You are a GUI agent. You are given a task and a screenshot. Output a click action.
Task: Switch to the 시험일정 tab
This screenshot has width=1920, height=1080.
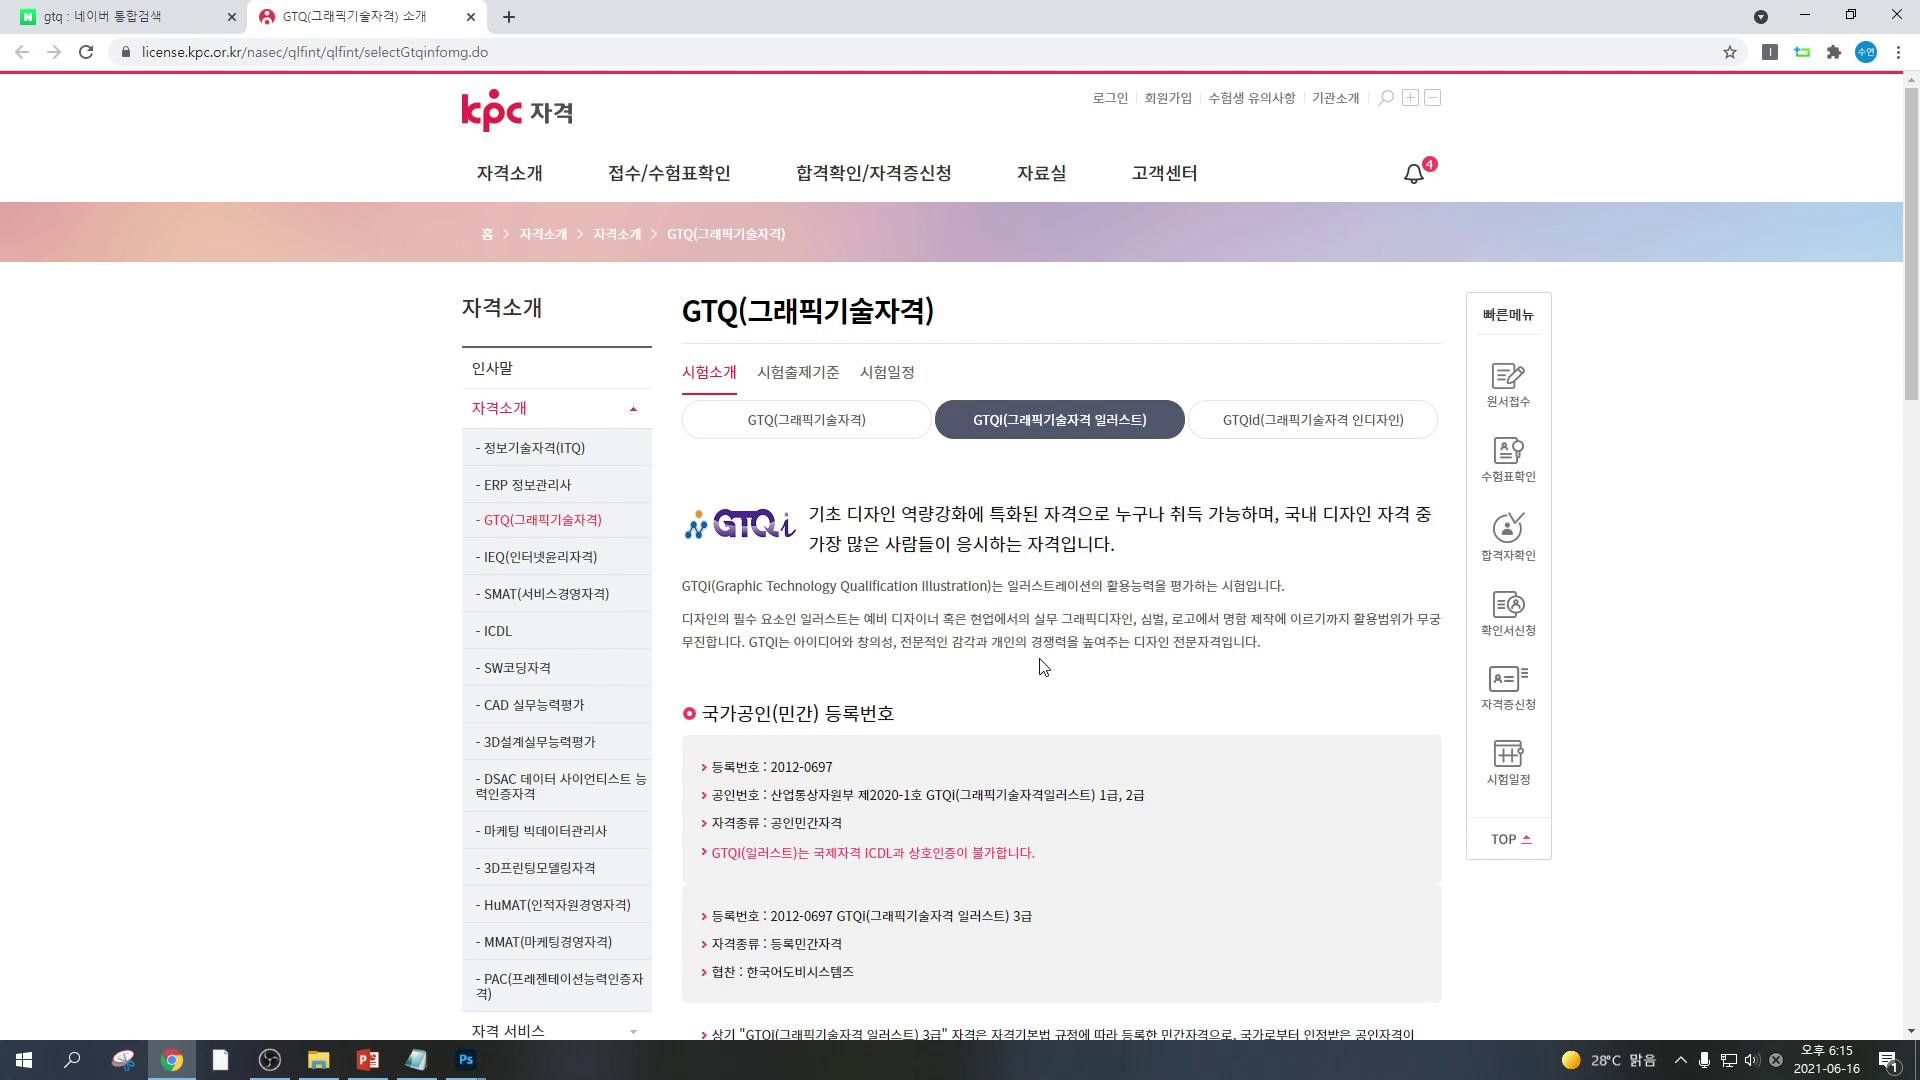pos(886,372)
